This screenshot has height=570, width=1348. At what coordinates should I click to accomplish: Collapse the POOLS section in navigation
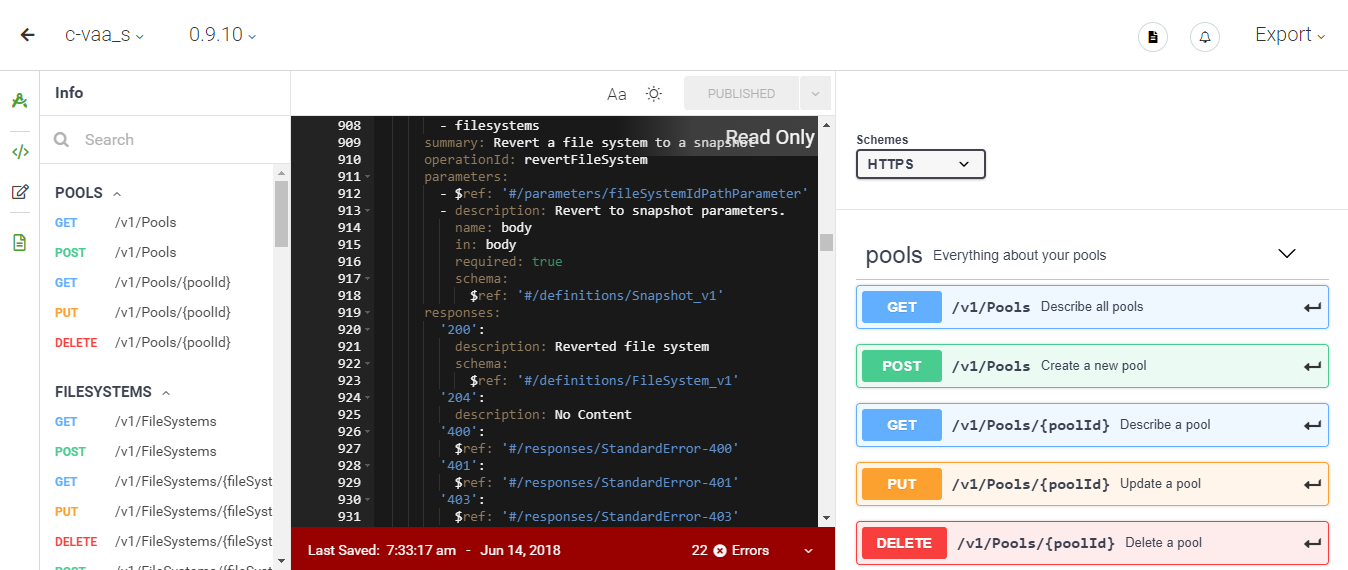point(117,193)
